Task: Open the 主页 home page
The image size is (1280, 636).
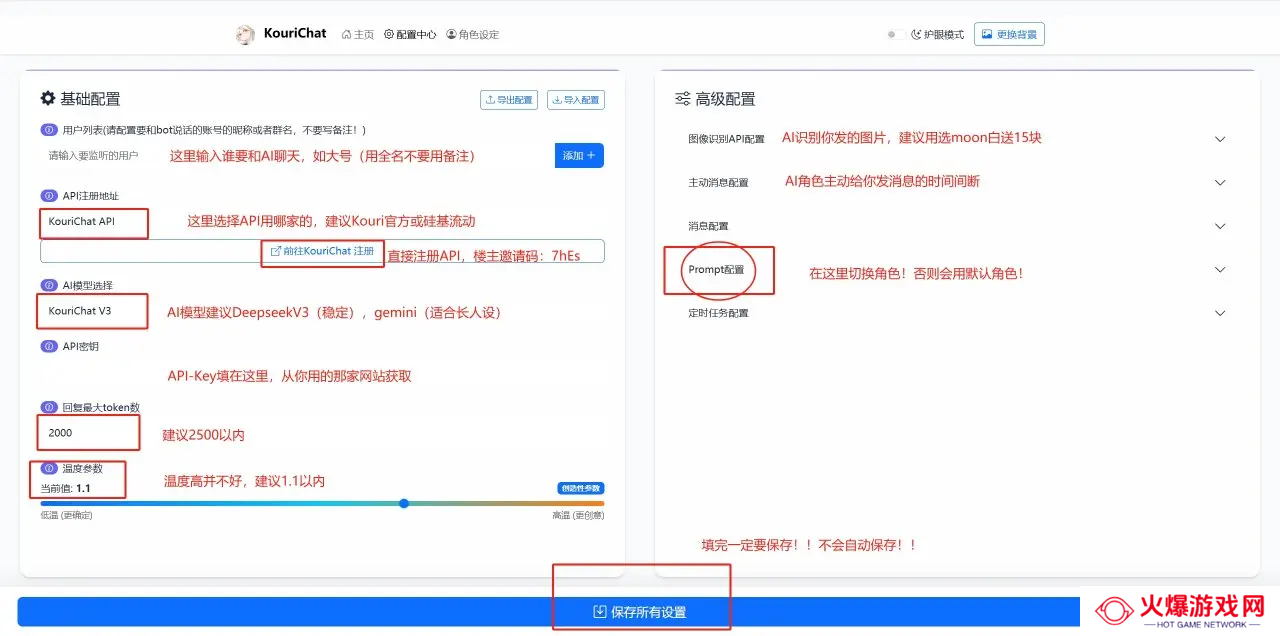Action: point(357,34)
